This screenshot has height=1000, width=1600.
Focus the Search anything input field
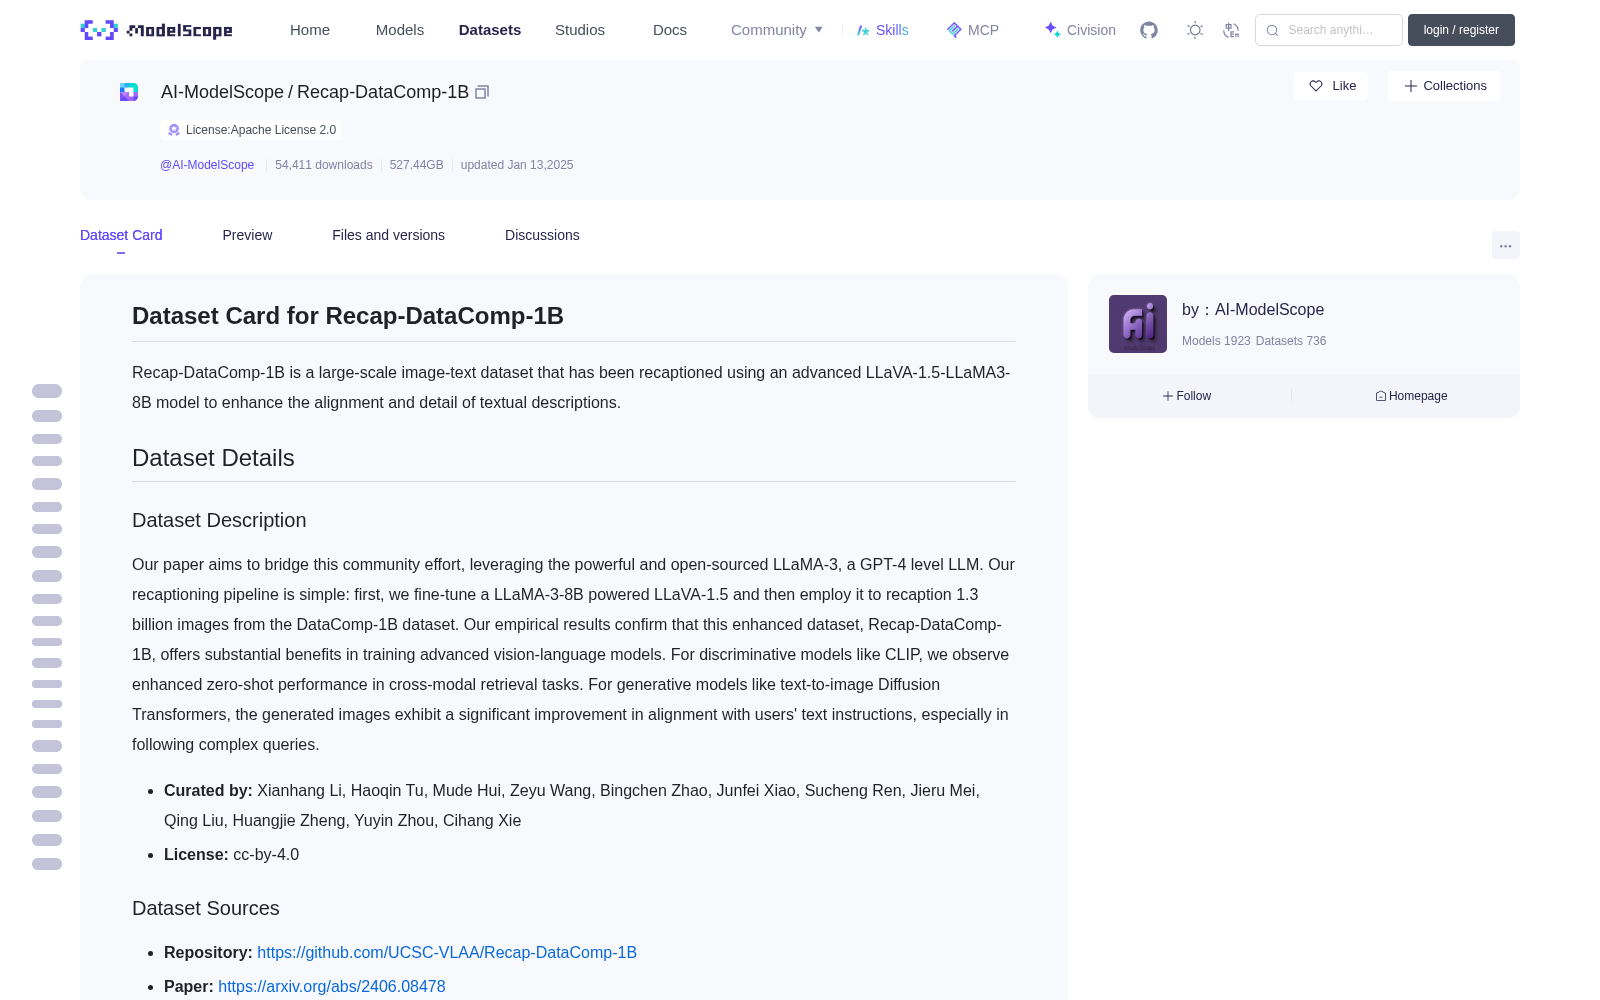1329,30
